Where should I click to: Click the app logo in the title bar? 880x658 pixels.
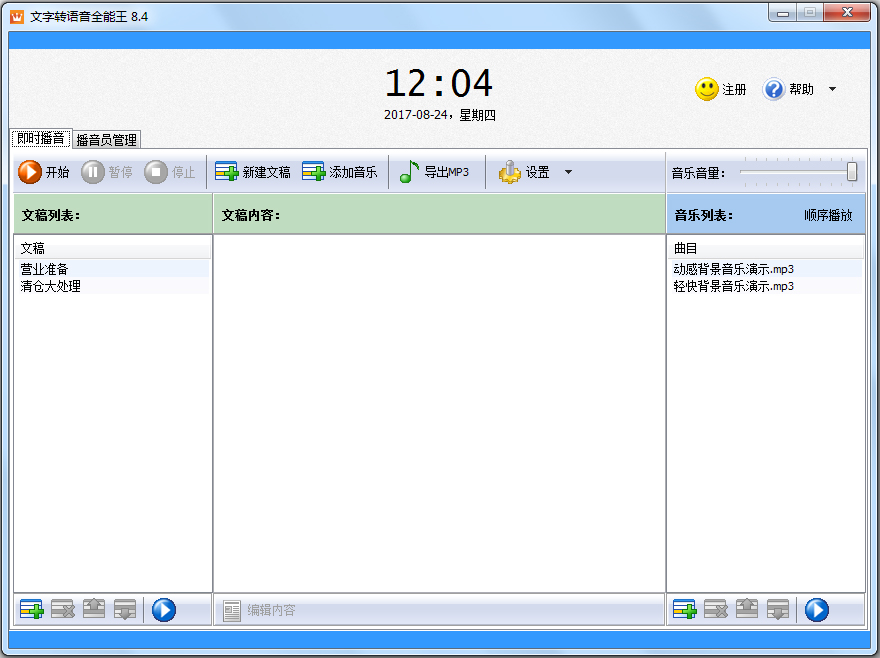coord(17,16)
